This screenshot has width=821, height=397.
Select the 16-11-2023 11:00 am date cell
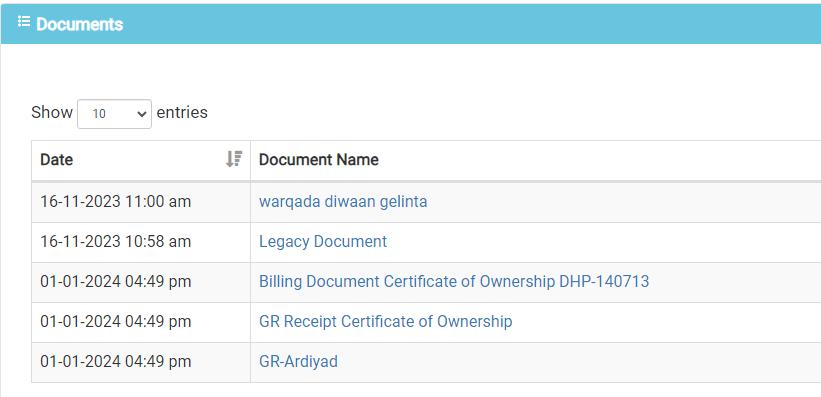(x=141, y=202)
